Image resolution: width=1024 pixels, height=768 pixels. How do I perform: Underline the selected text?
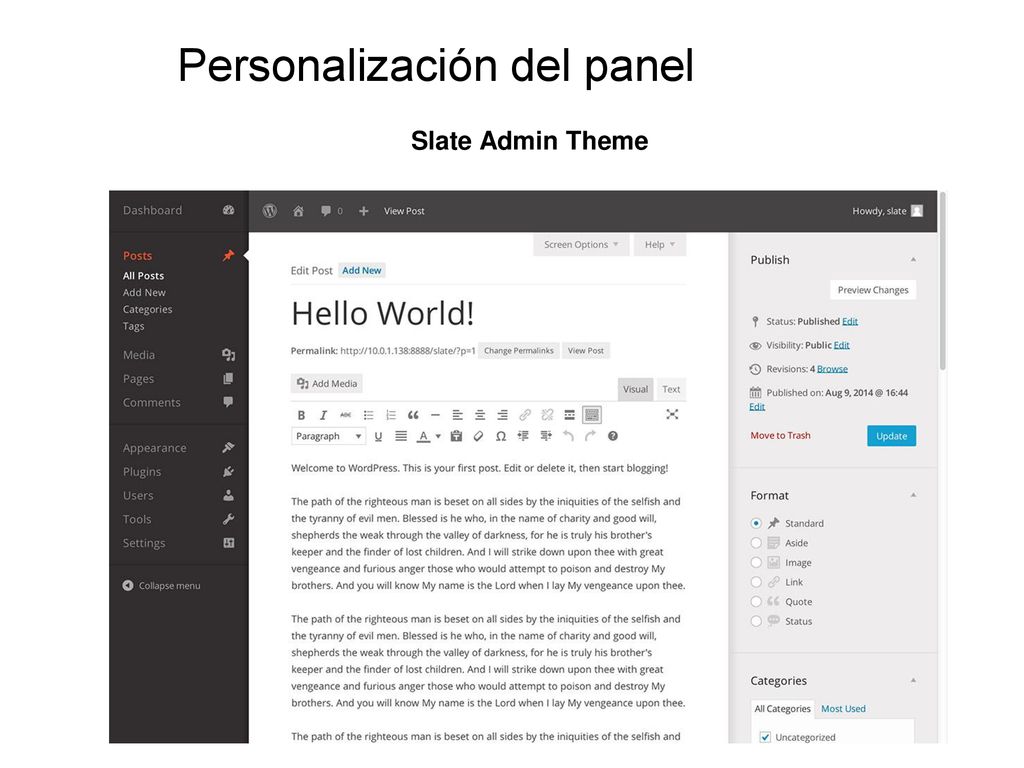point(378,436)
